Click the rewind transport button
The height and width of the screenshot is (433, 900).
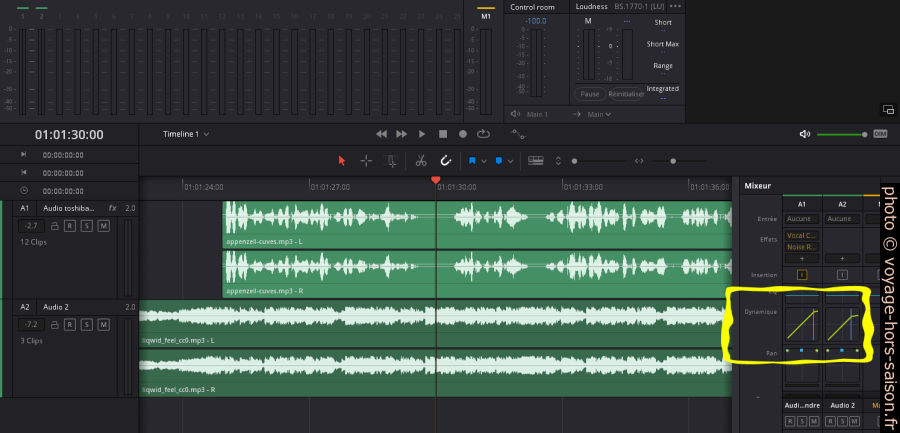point(381,134)
